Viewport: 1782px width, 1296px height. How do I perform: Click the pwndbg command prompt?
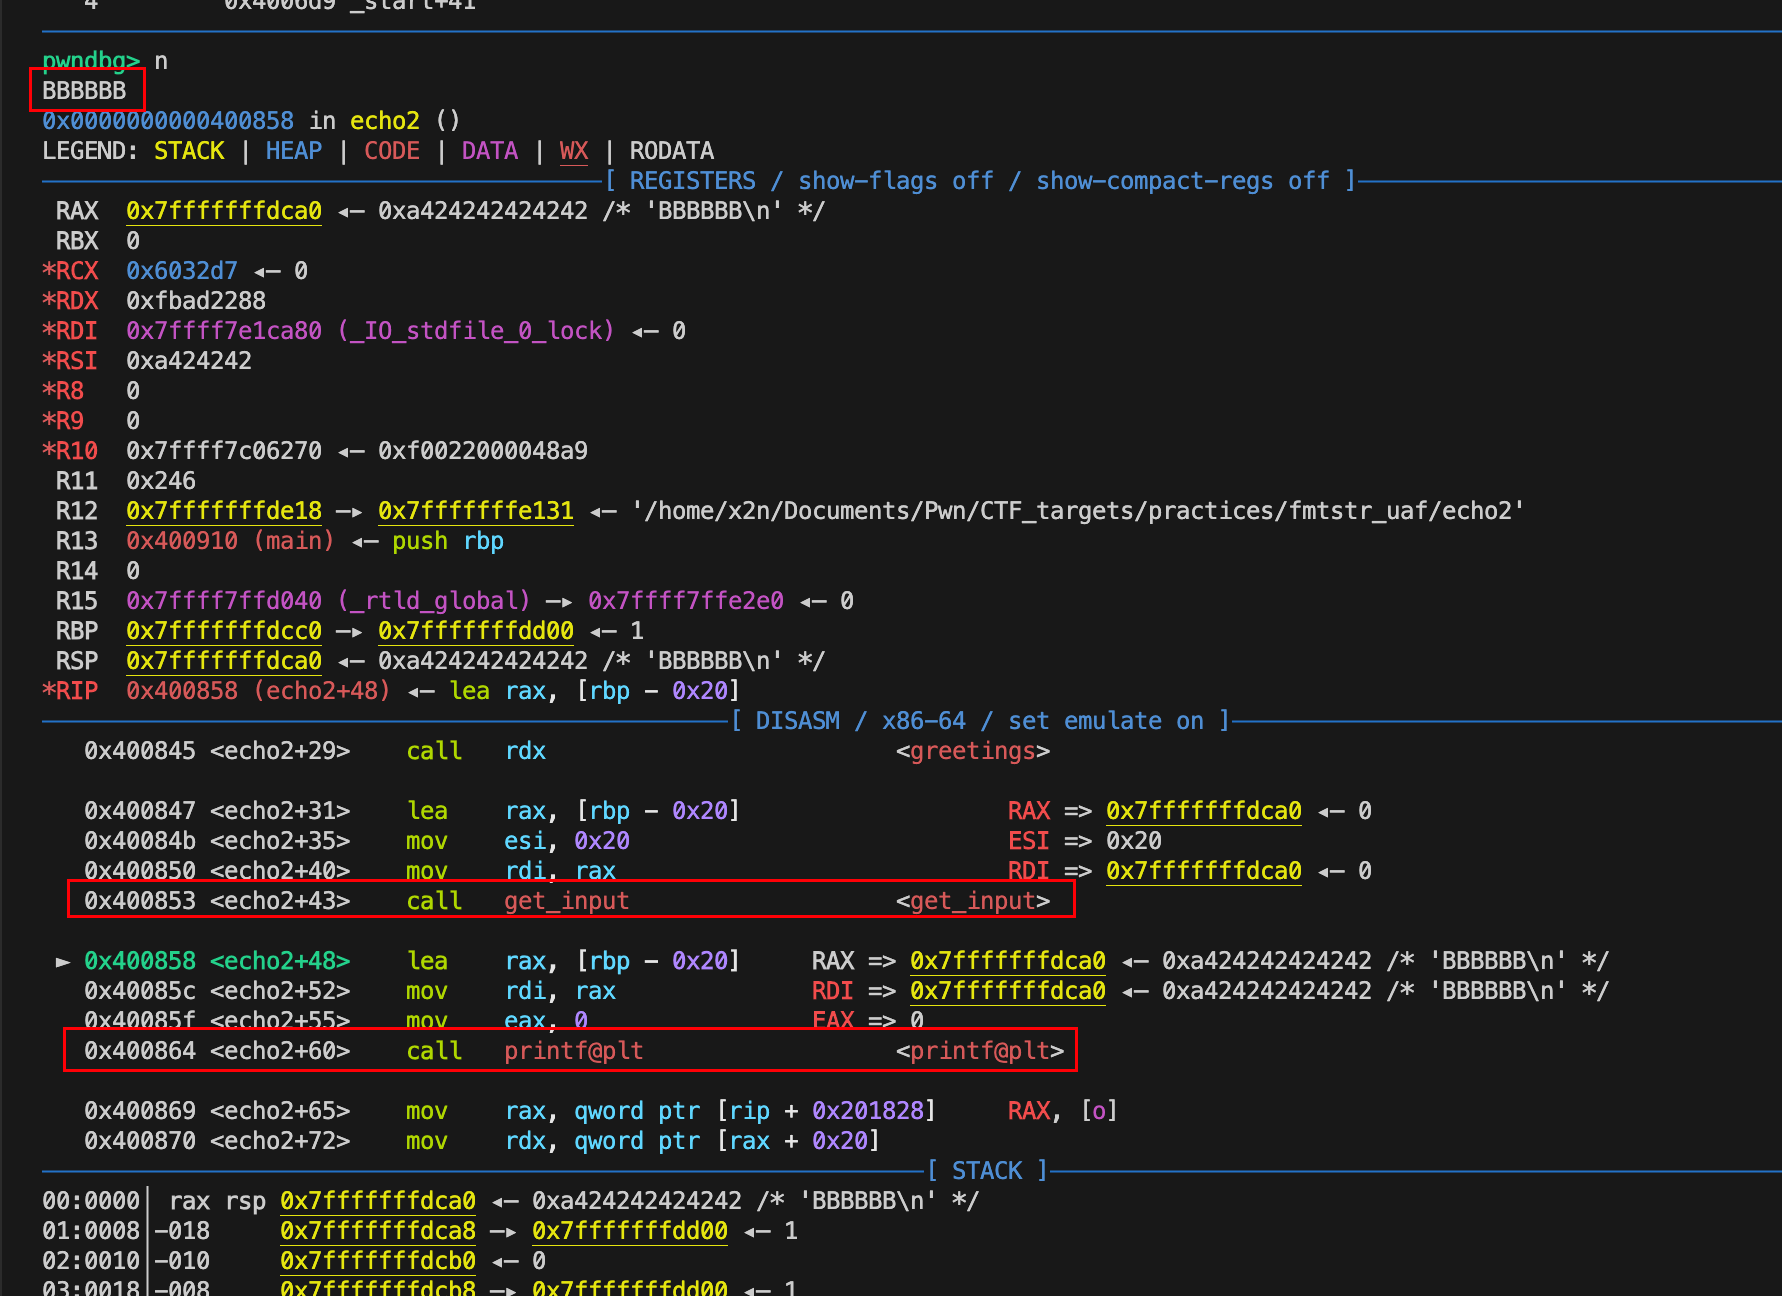point(90,61)
